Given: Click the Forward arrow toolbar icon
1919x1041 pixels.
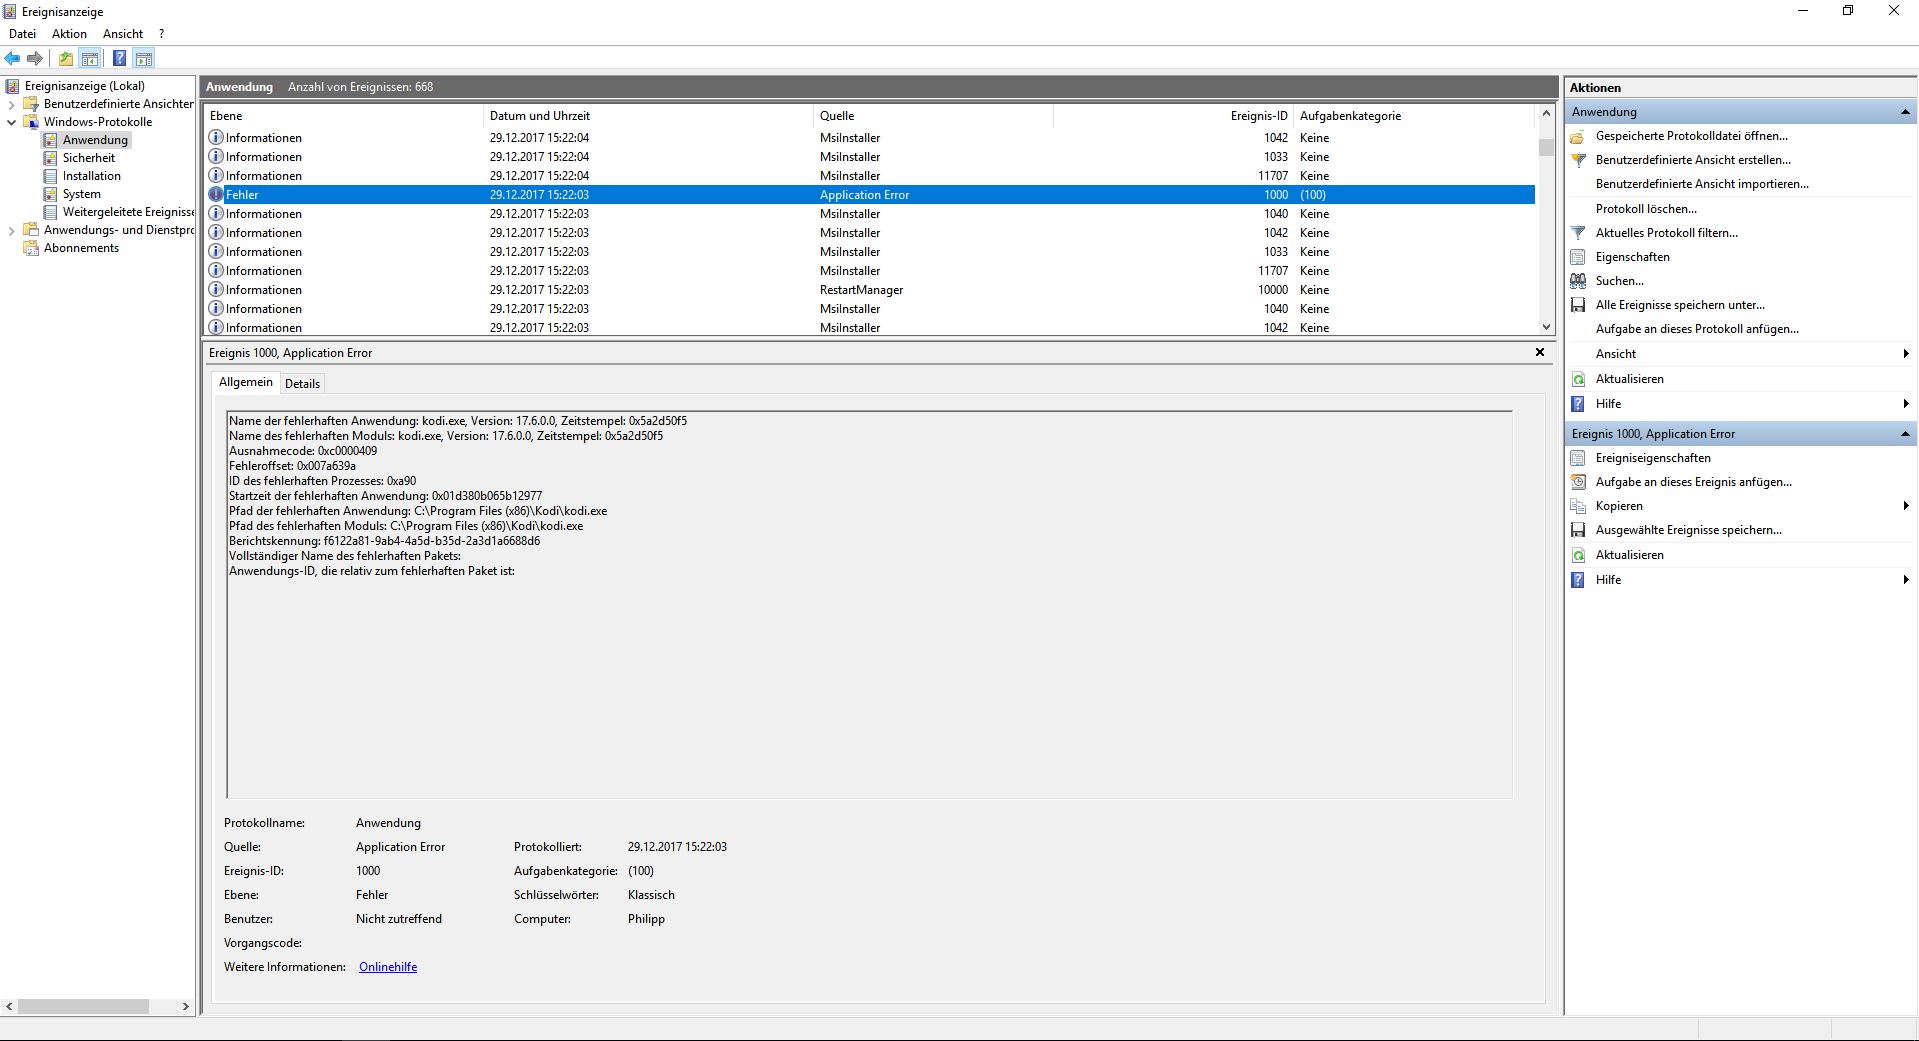Looking at the screenshot, I should (x=35, y=58).
